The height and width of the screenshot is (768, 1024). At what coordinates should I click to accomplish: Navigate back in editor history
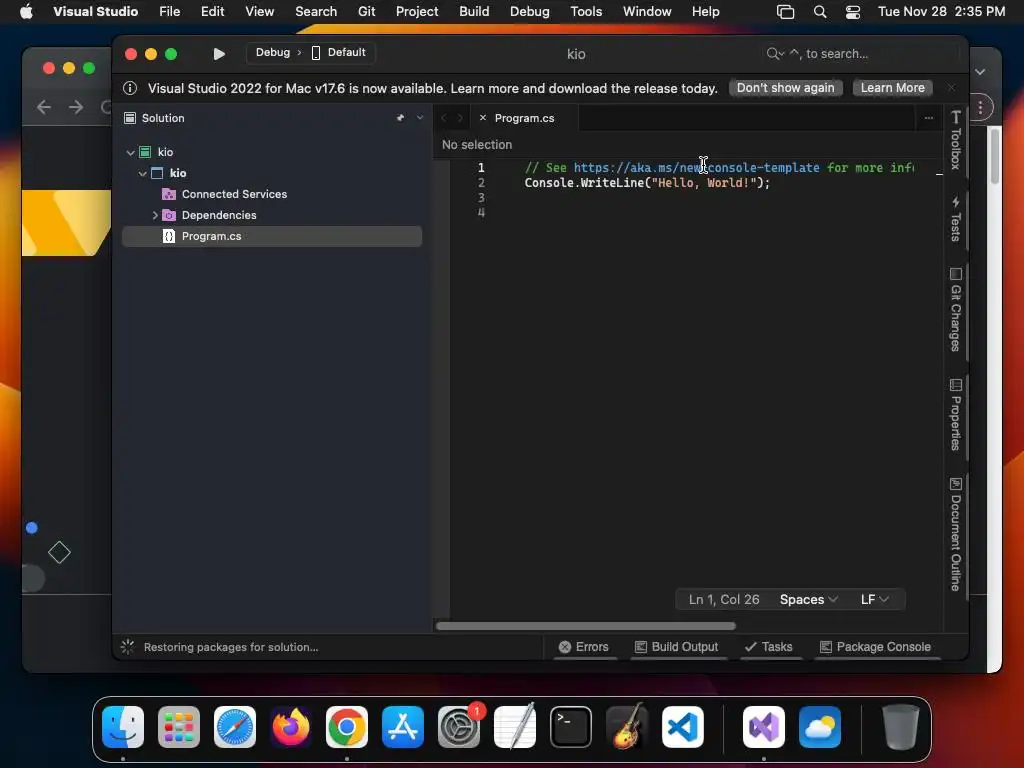444,118
